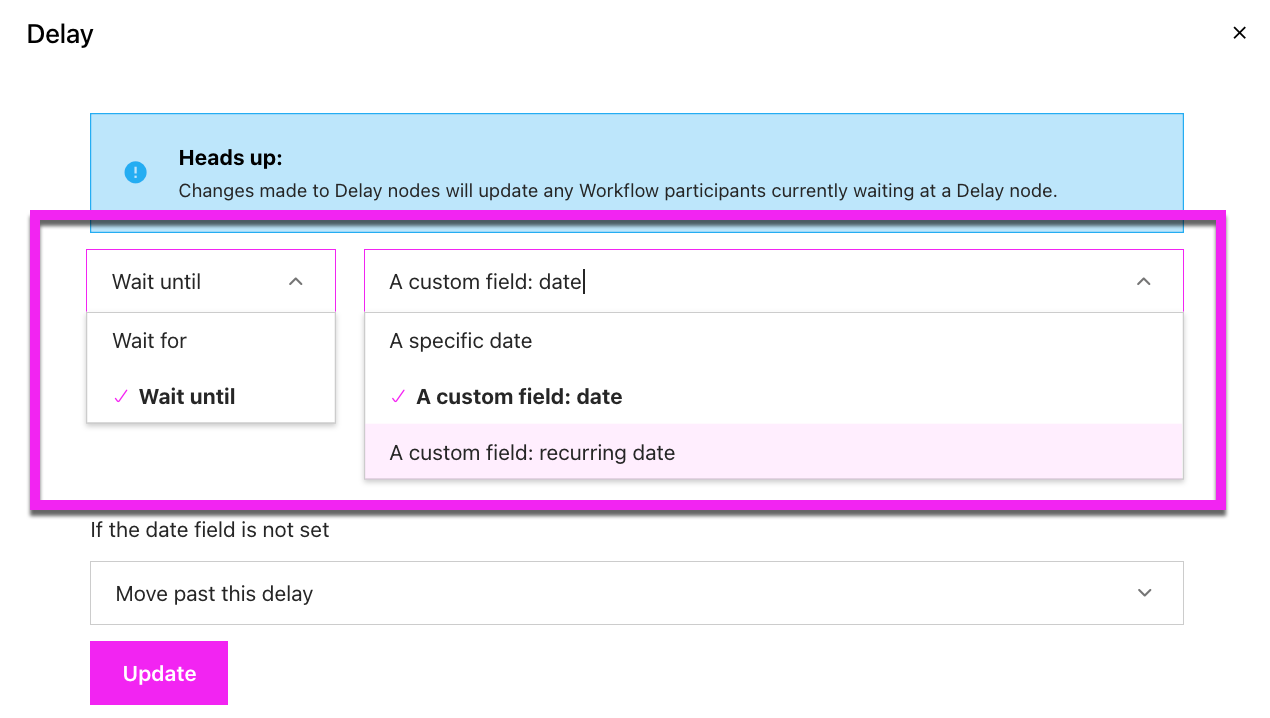The width and height of the screenshot is (1270, 718).
Task: Select A custom field: date option
Action: [x=520, y=396]
